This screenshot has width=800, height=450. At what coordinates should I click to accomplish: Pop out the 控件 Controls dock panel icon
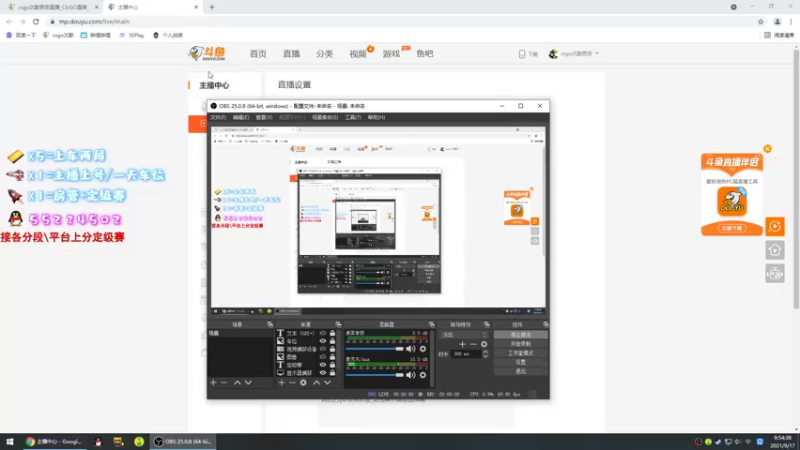click(545, 324)
